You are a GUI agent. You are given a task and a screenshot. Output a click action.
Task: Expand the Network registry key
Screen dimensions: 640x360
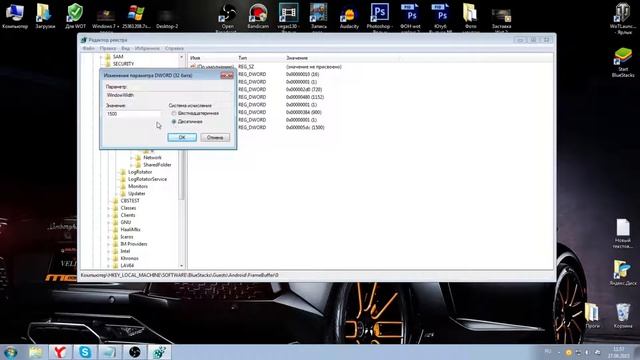point(131,158)
